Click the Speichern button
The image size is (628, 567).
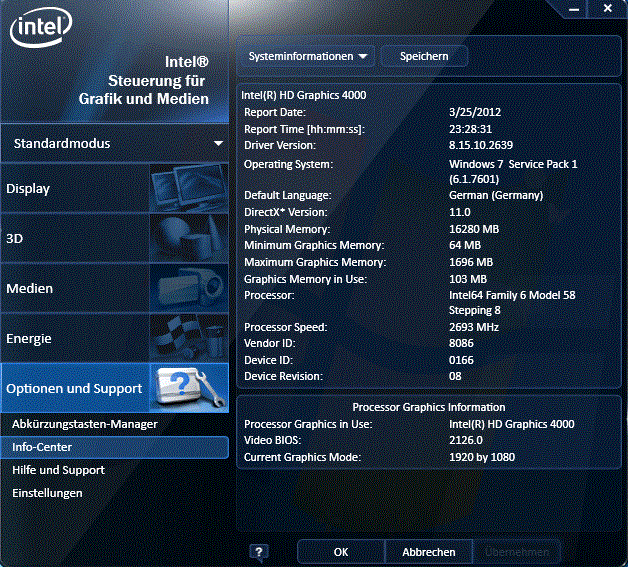[x=424, y=57]
